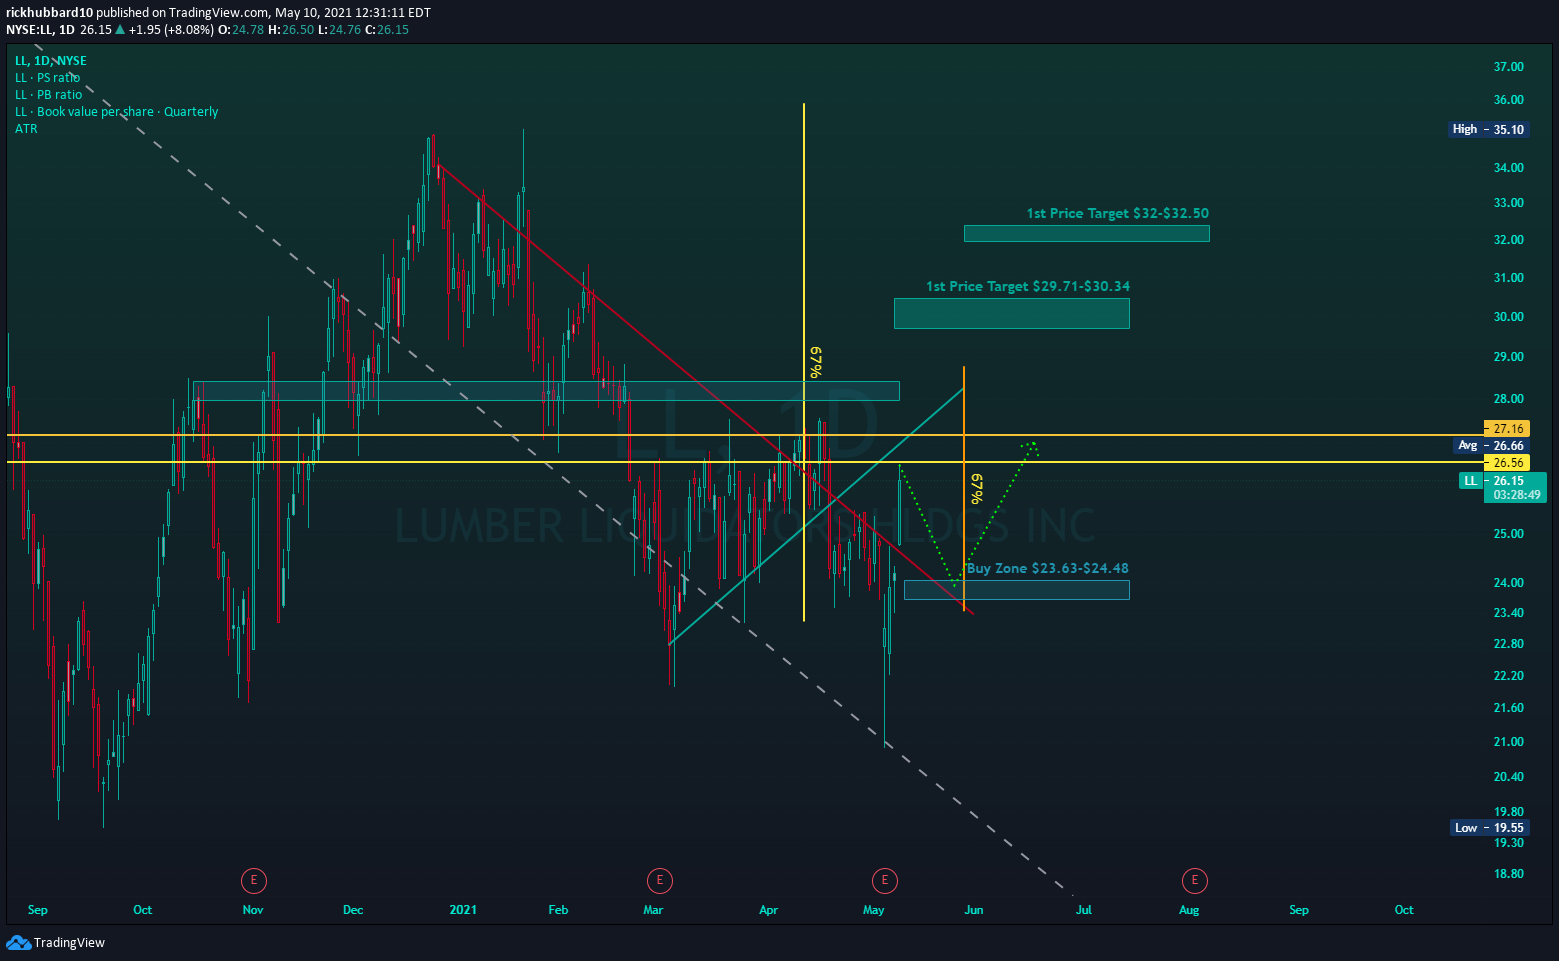Select the Buy Zone rectangle

pos(1016,590)
